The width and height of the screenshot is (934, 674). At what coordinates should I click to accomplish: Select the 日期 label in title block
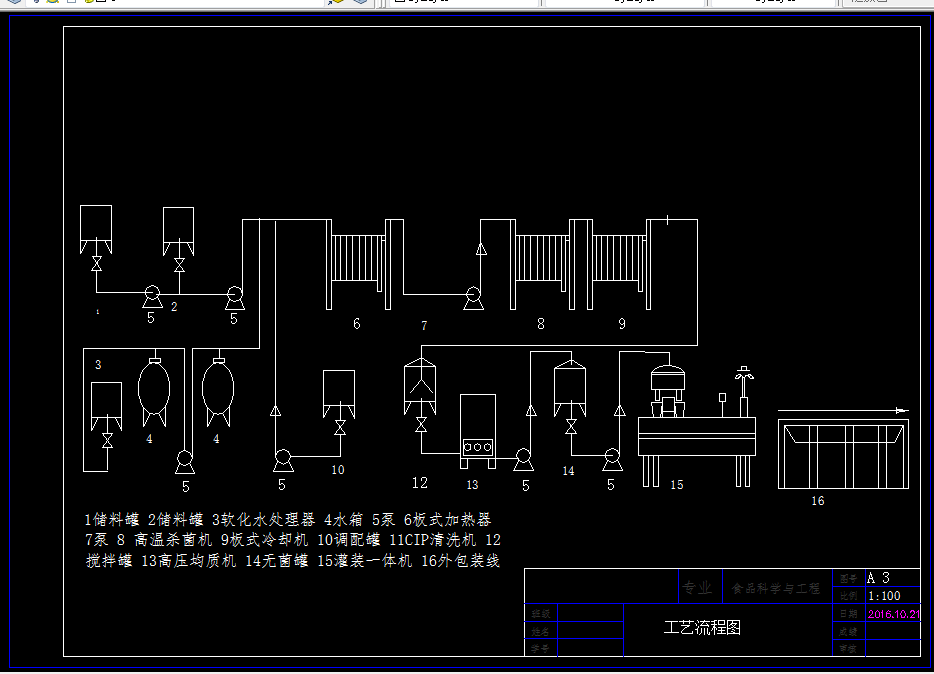coord(848,614)
